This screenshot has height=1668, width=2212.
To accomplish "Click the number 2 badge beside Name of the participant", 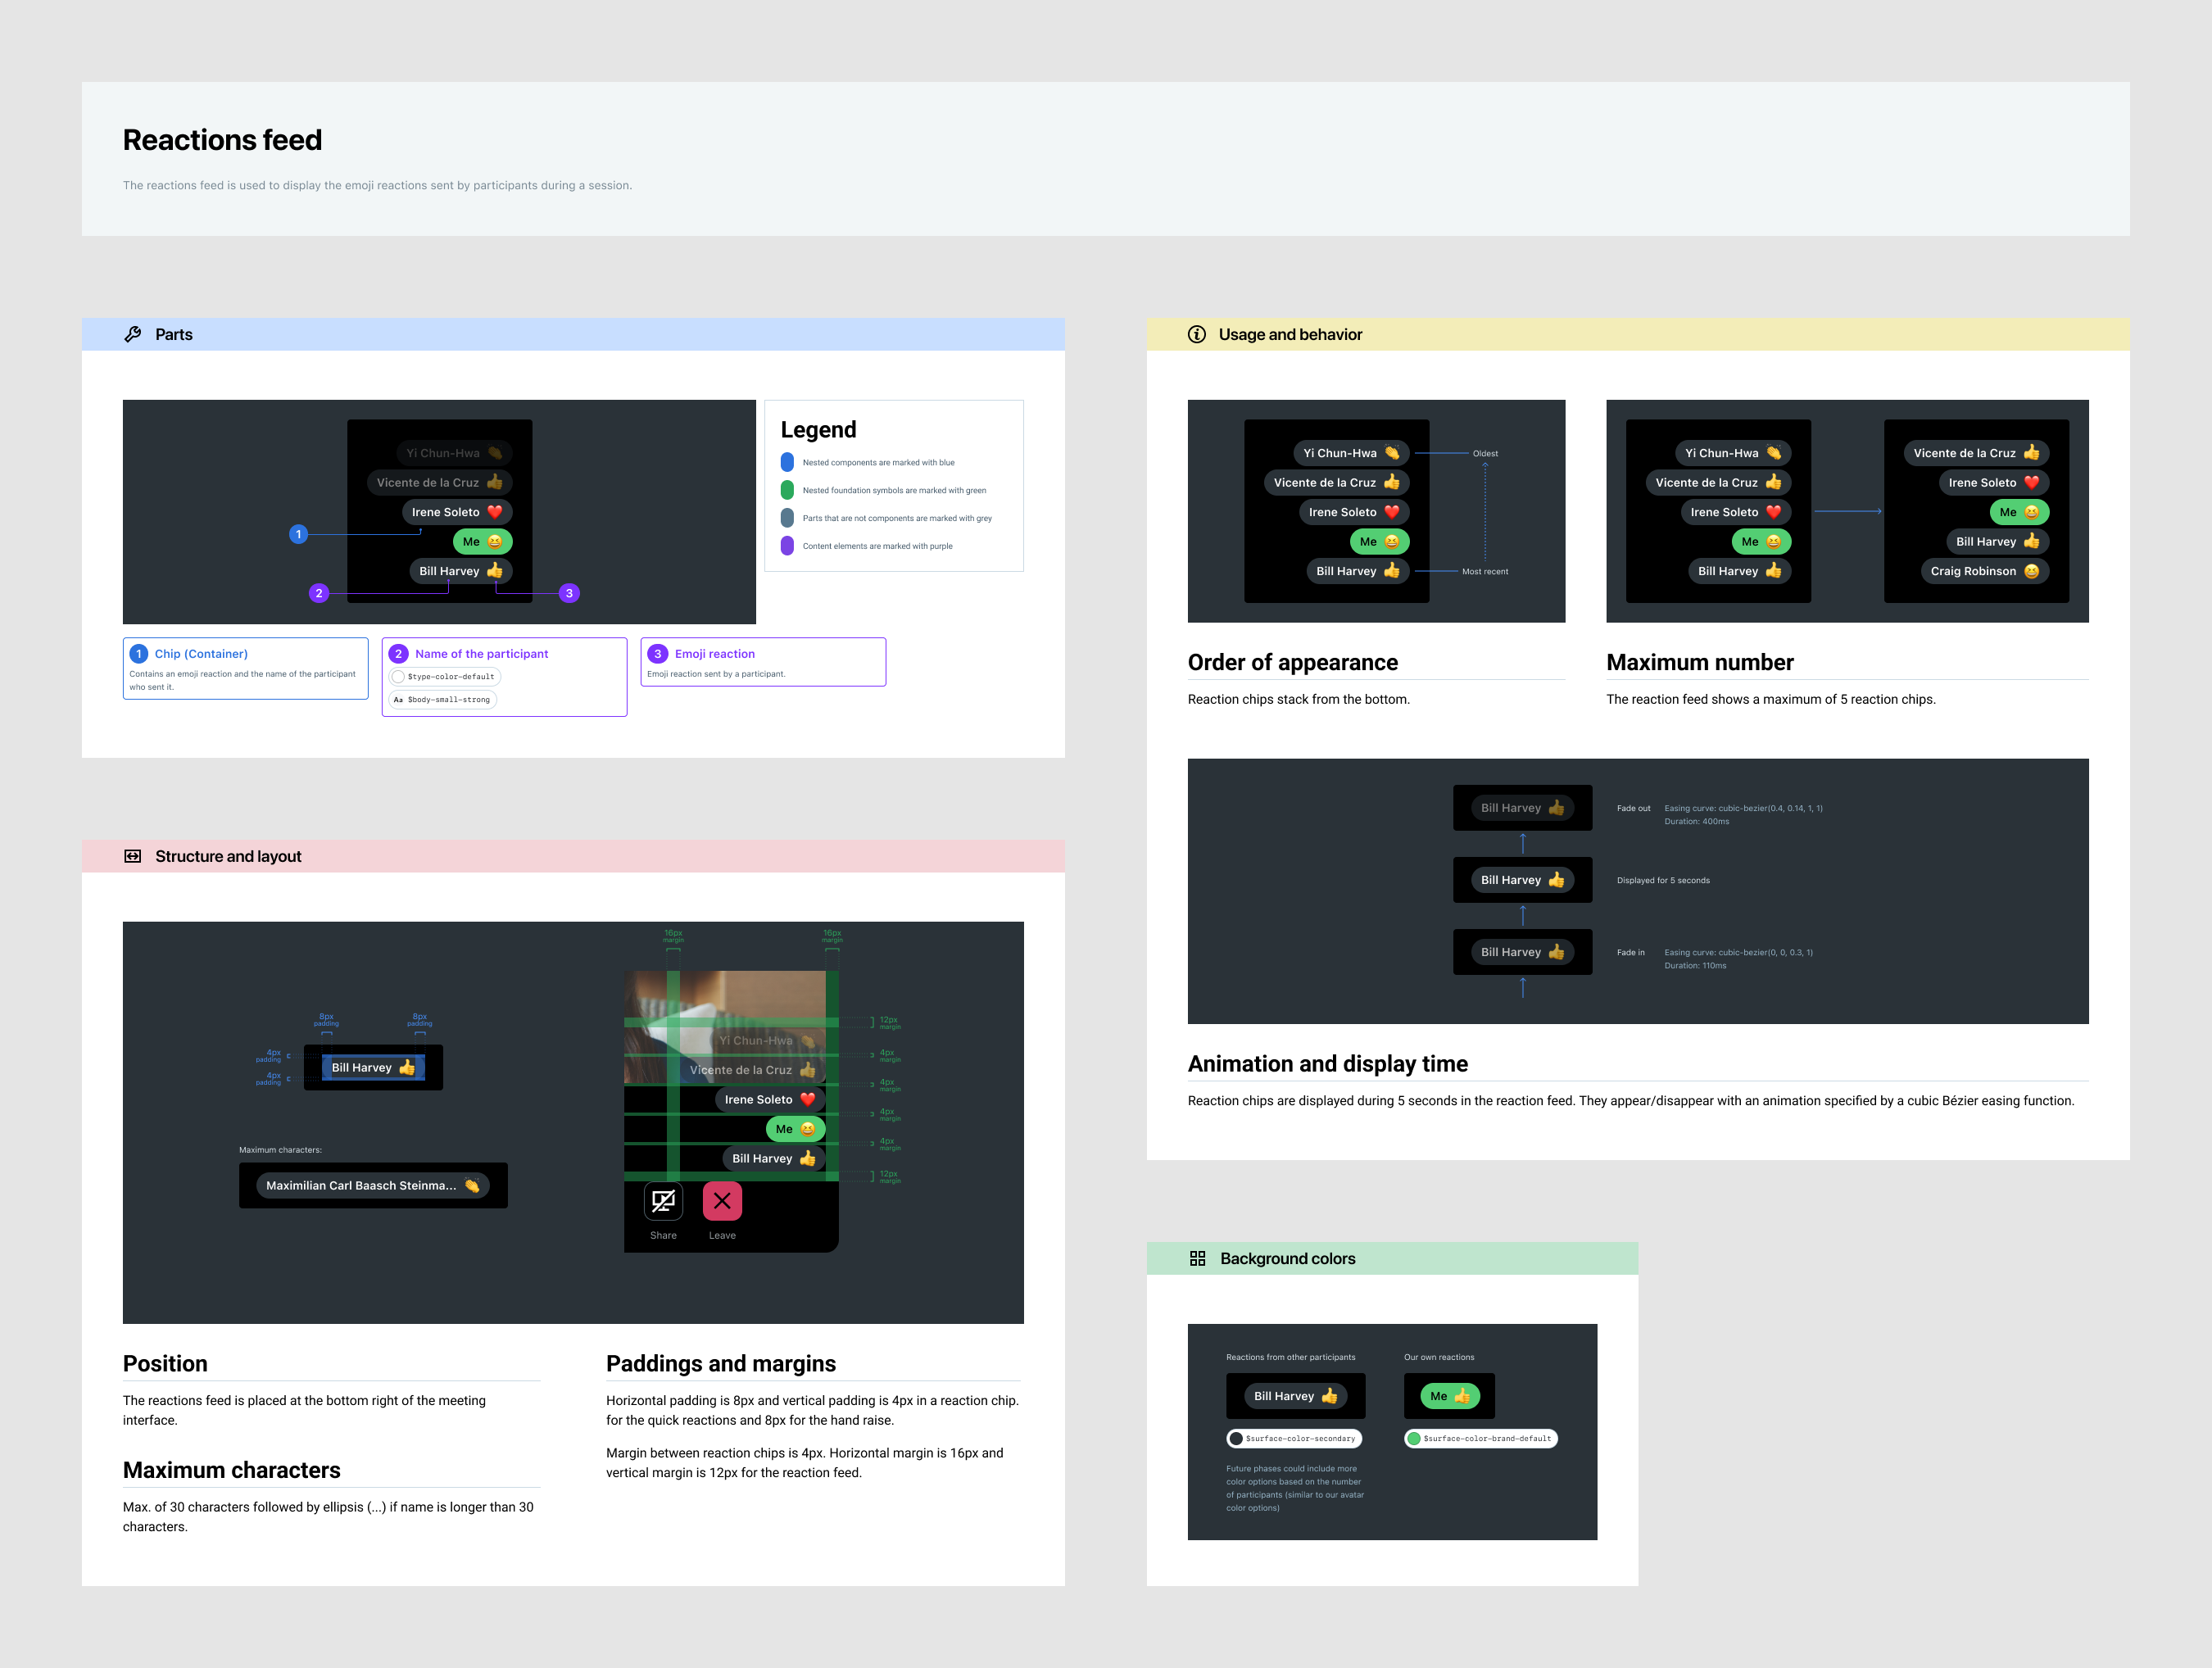I will [x=398, y=654].
